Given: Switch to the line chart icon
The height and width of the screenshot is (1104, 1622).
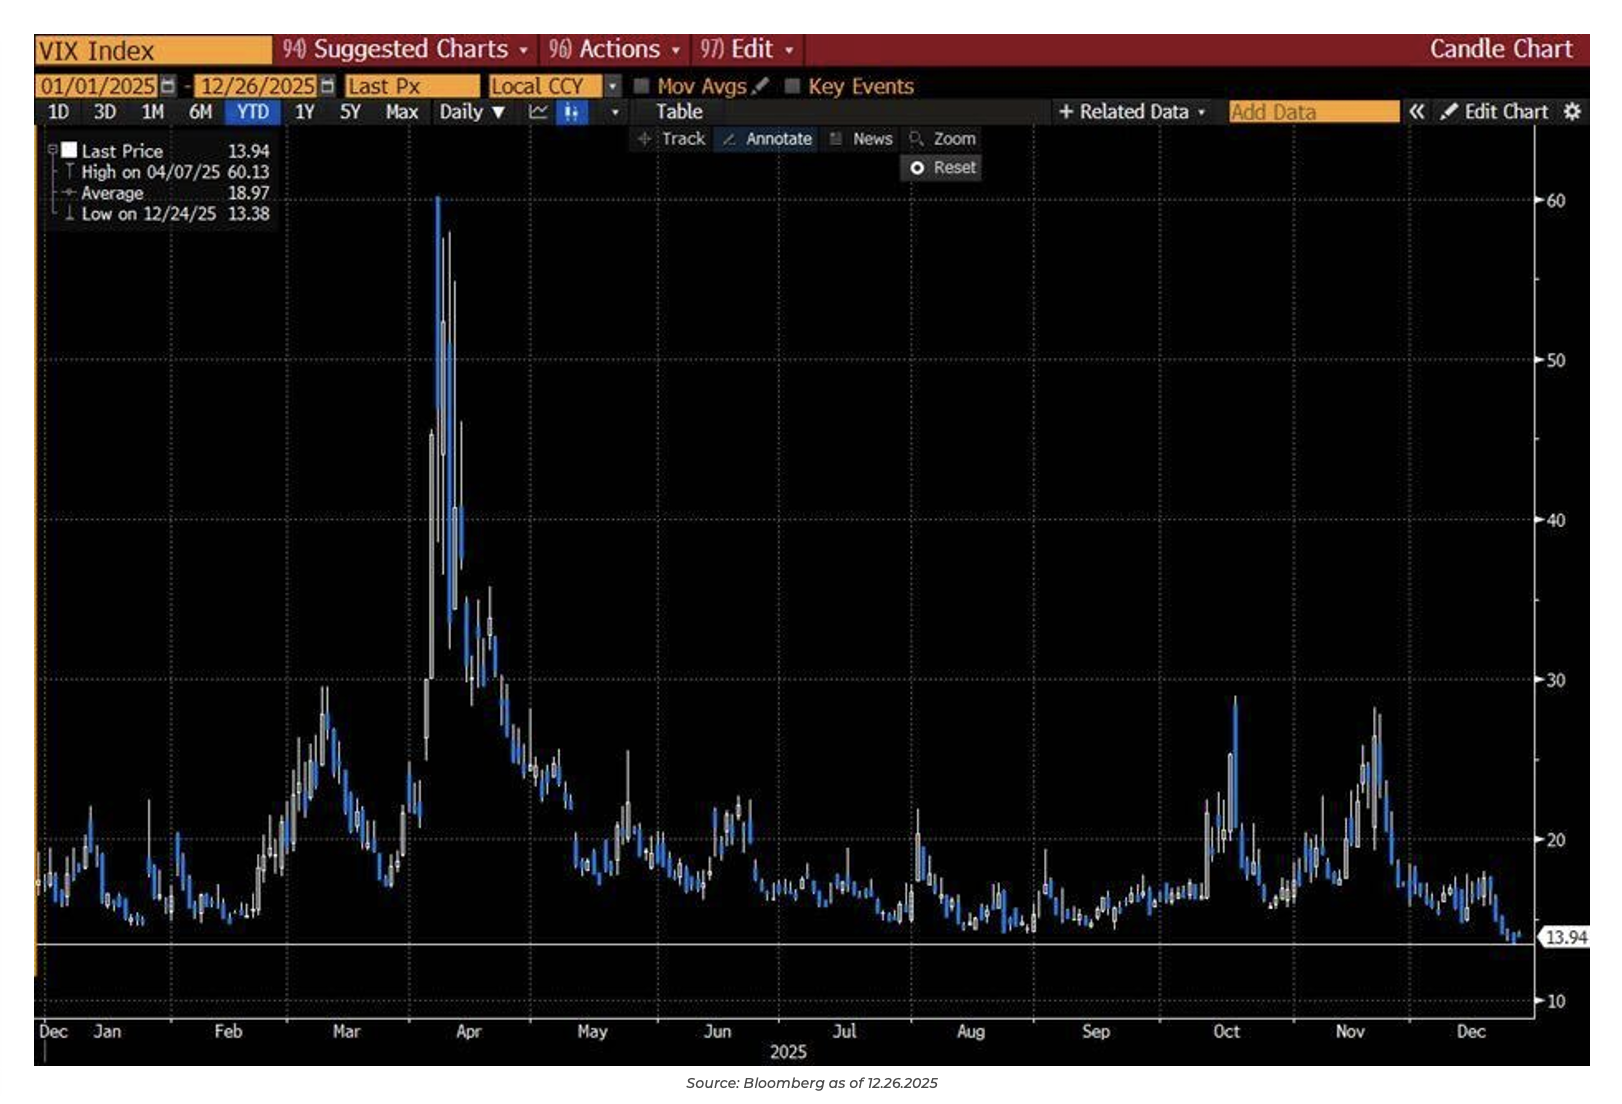Looking at the screenshot, I should pyautogui.click(x=538, y=112).
